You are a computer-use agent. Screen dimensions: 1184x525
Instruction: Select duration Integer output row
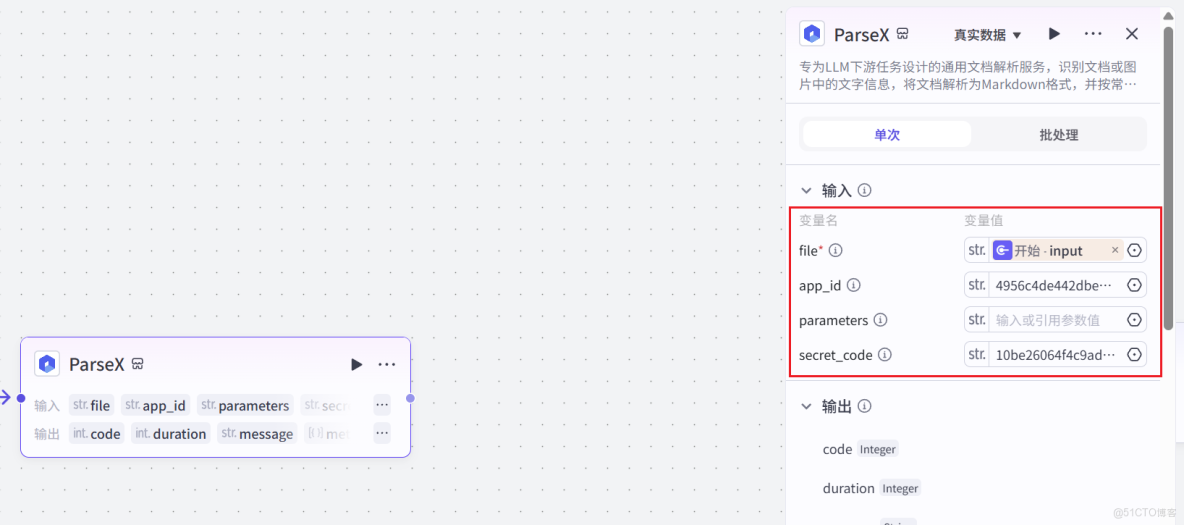point(871,489)
